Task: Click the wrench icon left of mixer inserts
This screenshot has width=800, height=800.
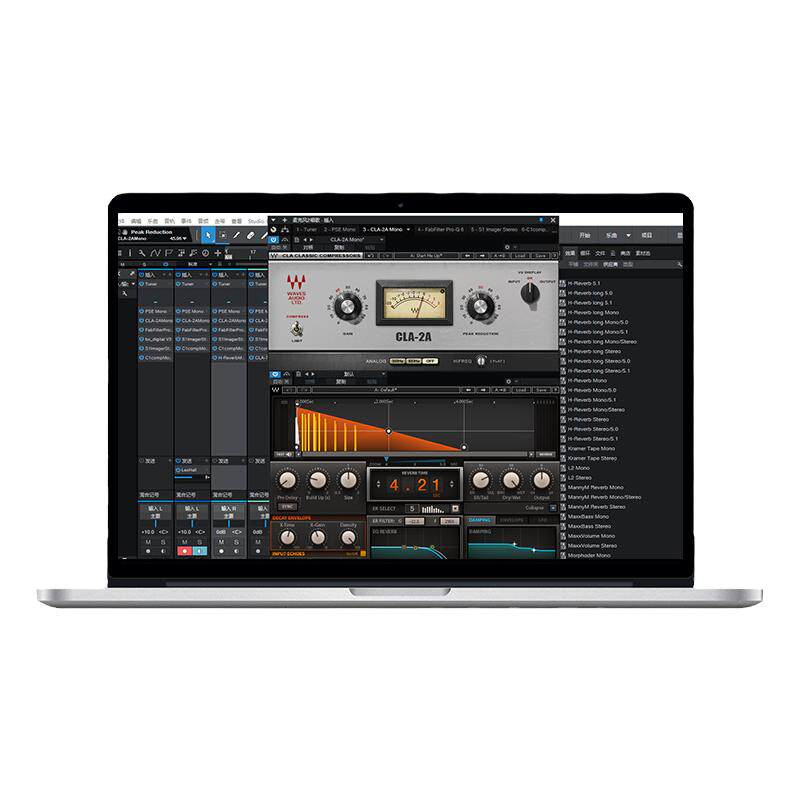Action: [x=124, y=293]
